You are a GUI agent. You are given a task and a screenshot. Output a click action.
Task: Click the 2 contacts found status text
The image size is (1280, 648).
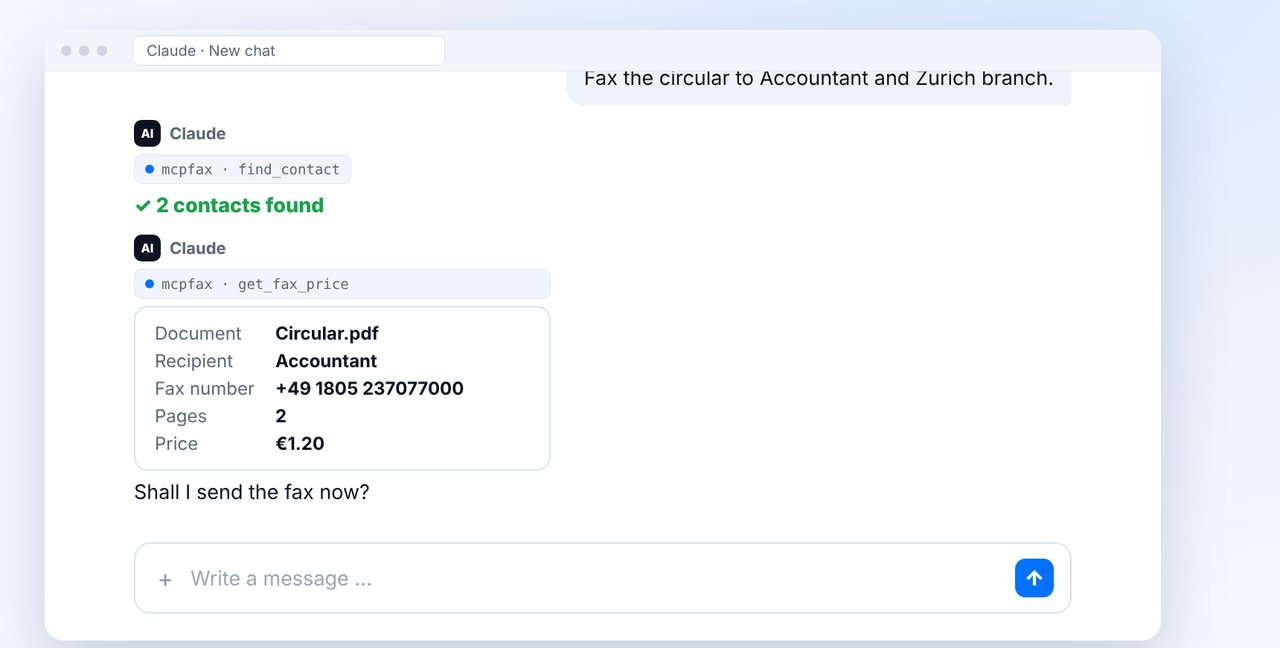click(x=240, y=205)
